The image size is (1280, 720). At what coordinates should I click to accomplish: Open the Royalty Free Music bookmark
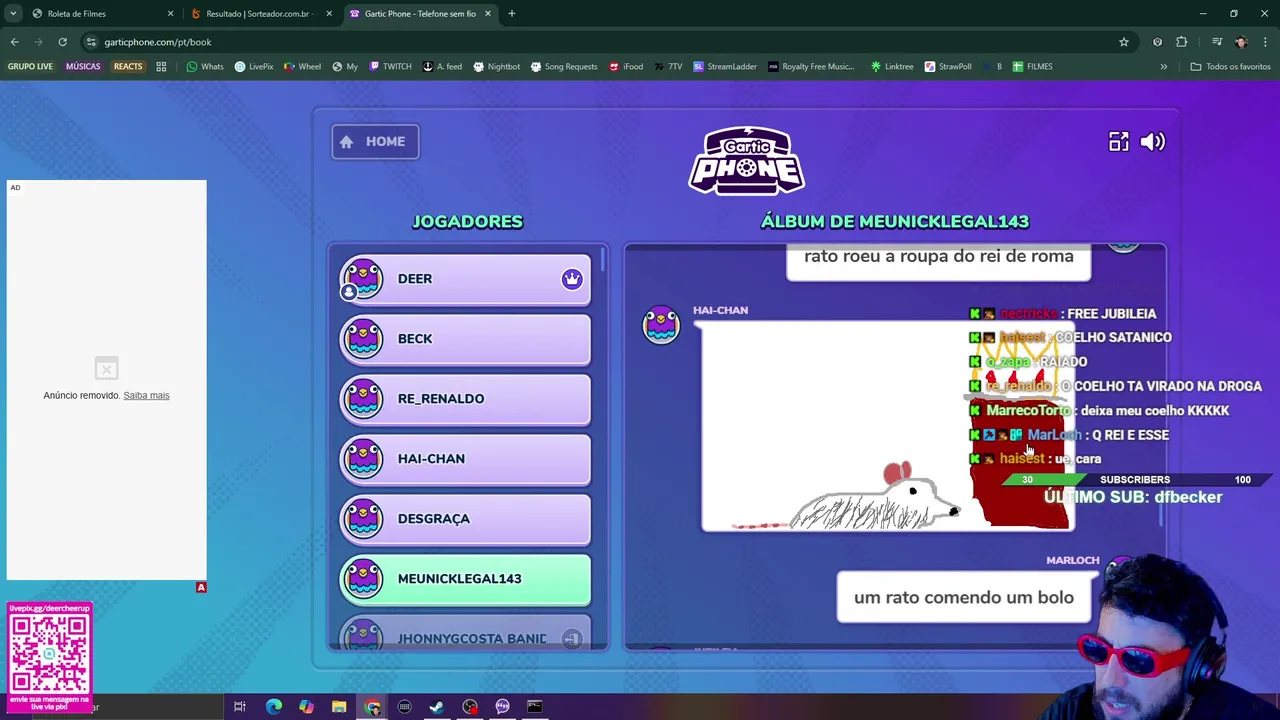[811, 67]
